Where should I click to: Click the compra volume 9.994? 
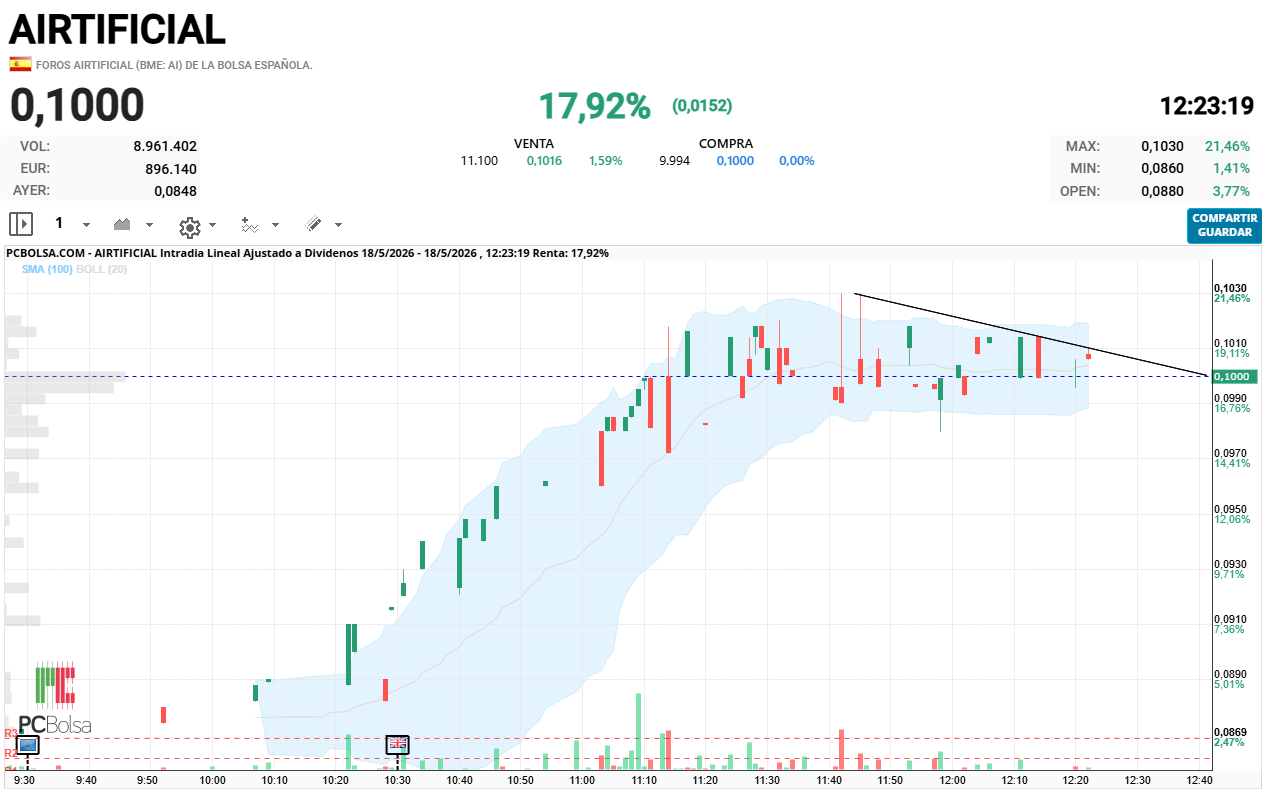pos(675,160)
